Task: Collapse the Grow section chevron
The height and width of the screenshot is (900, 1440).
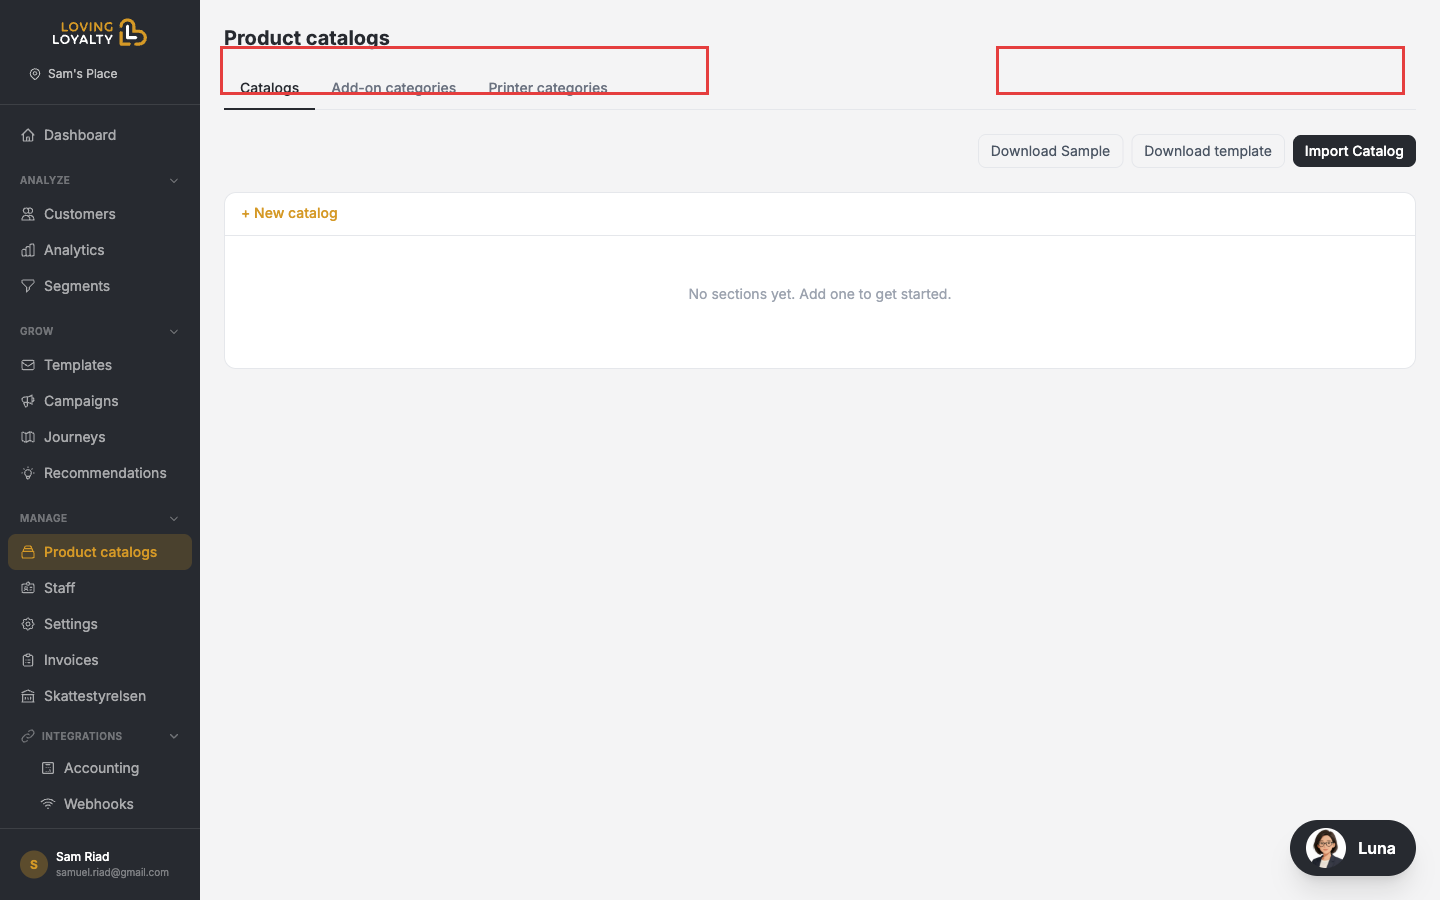Action: click(x=174, y=332)
